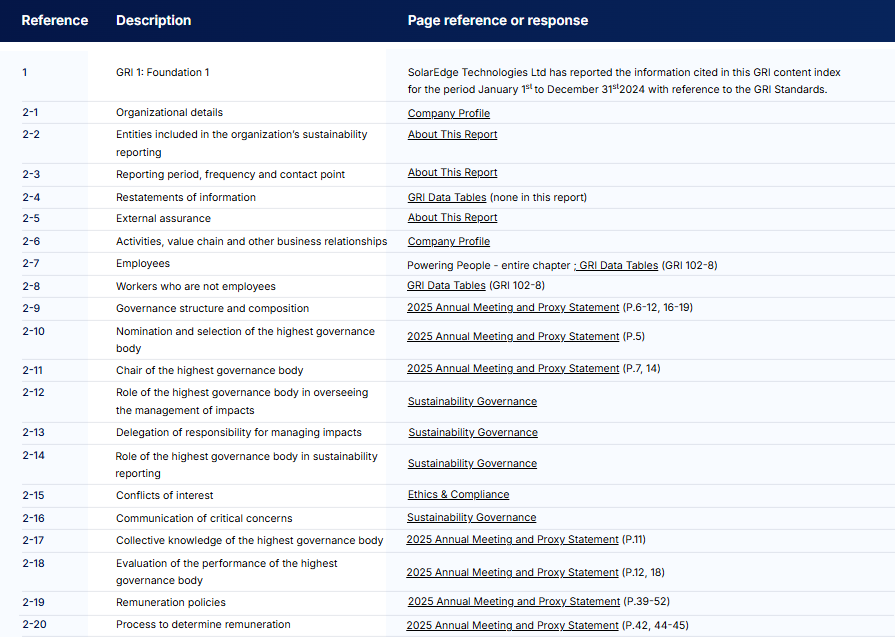This screenshot has height=637, width=895.
Task: Select Role of highest governance body in sustainability reporting
Action: tap(247, 465)
